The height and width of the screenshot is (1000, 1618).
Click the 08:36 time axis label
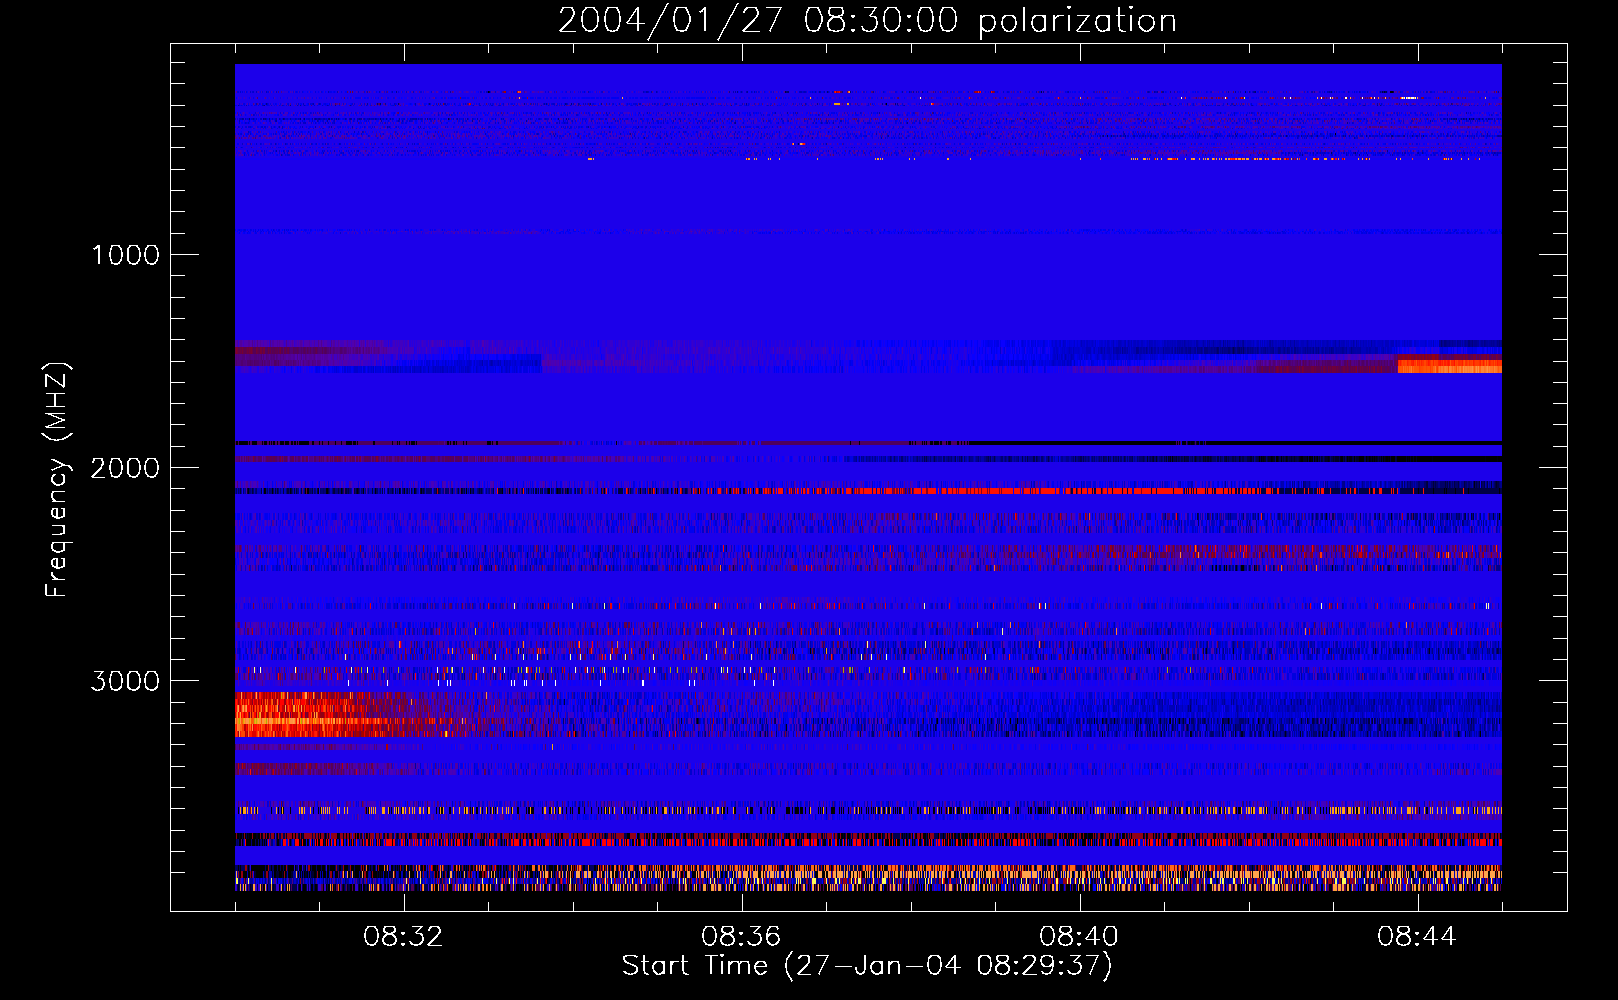coord(742,937)
